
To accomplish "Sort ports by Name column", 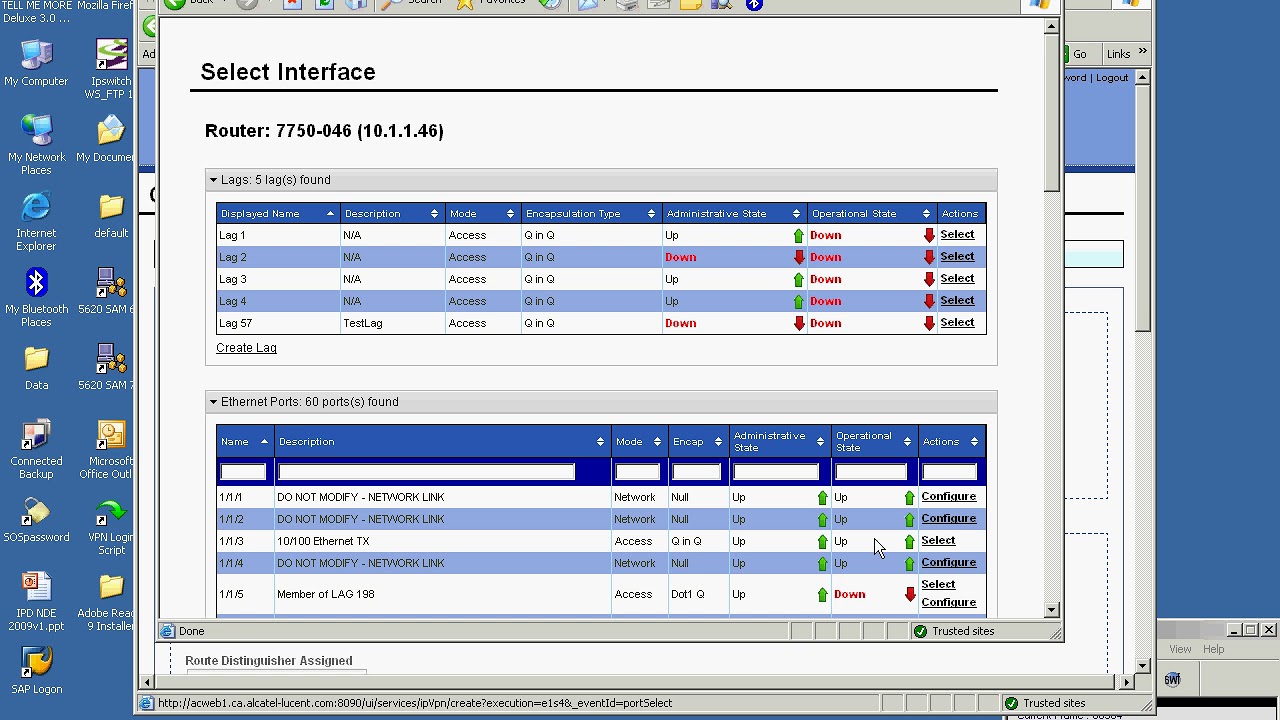I will [x=244, y=442].
